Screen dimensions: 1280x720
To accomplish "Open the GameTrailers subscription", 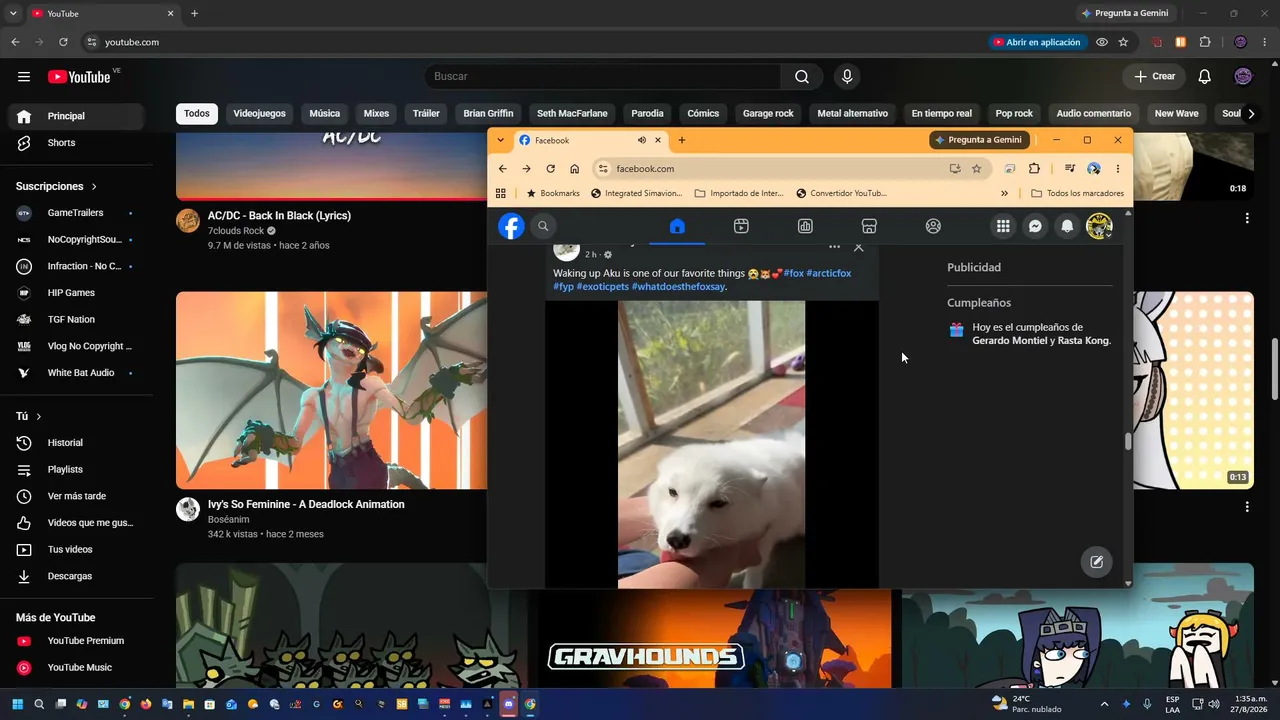I will click(76, 213).
